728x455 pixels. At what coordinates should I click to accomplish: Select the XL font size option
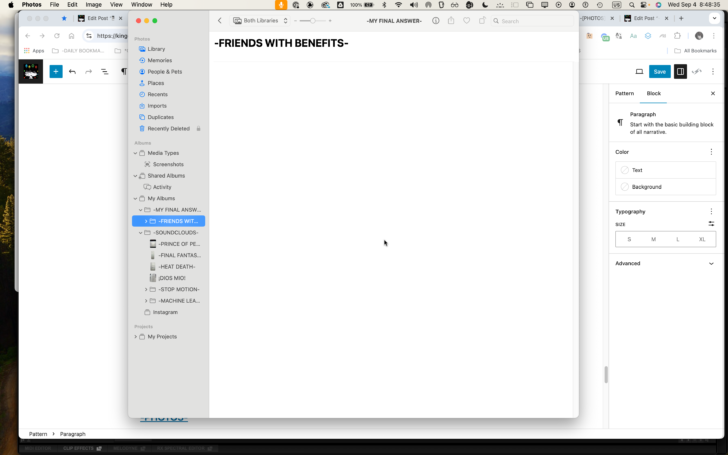pos(702,240)
